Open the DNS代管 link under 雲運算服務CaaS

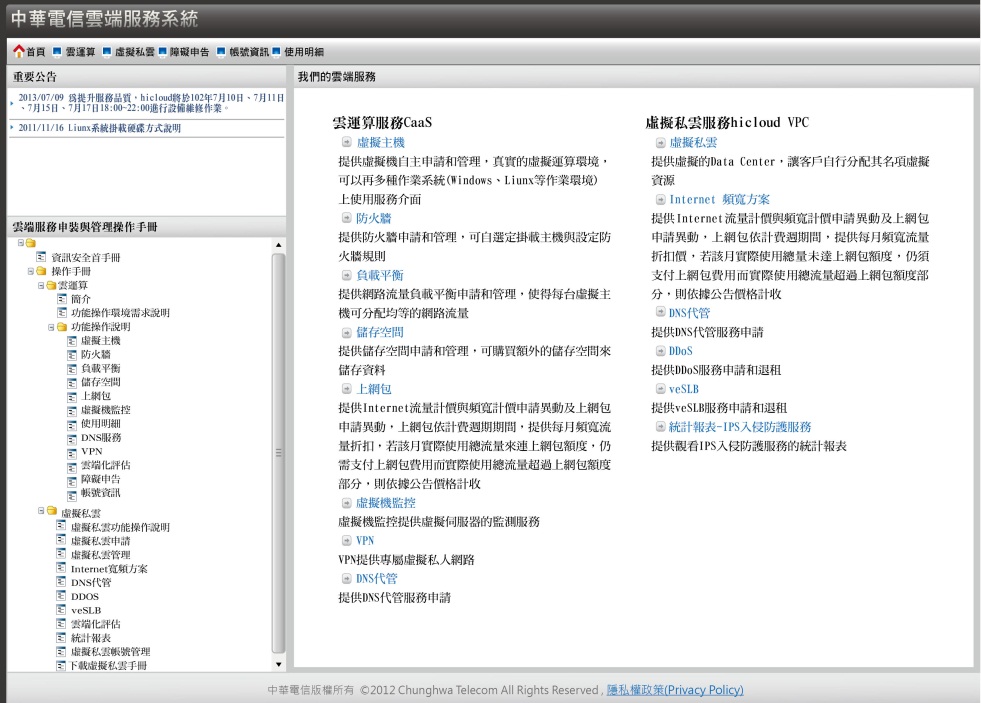pos(377,579)
